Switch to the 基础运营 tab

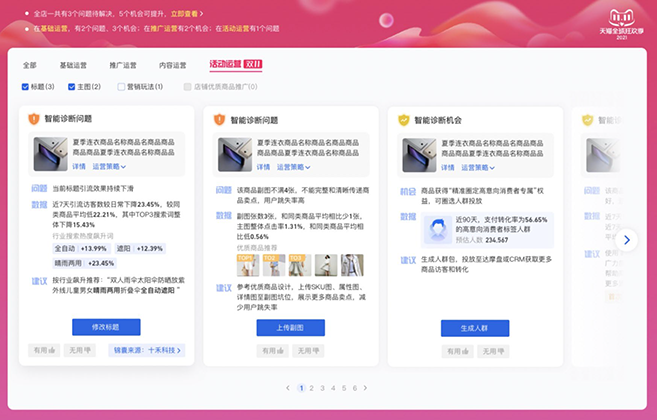[73, 65]
